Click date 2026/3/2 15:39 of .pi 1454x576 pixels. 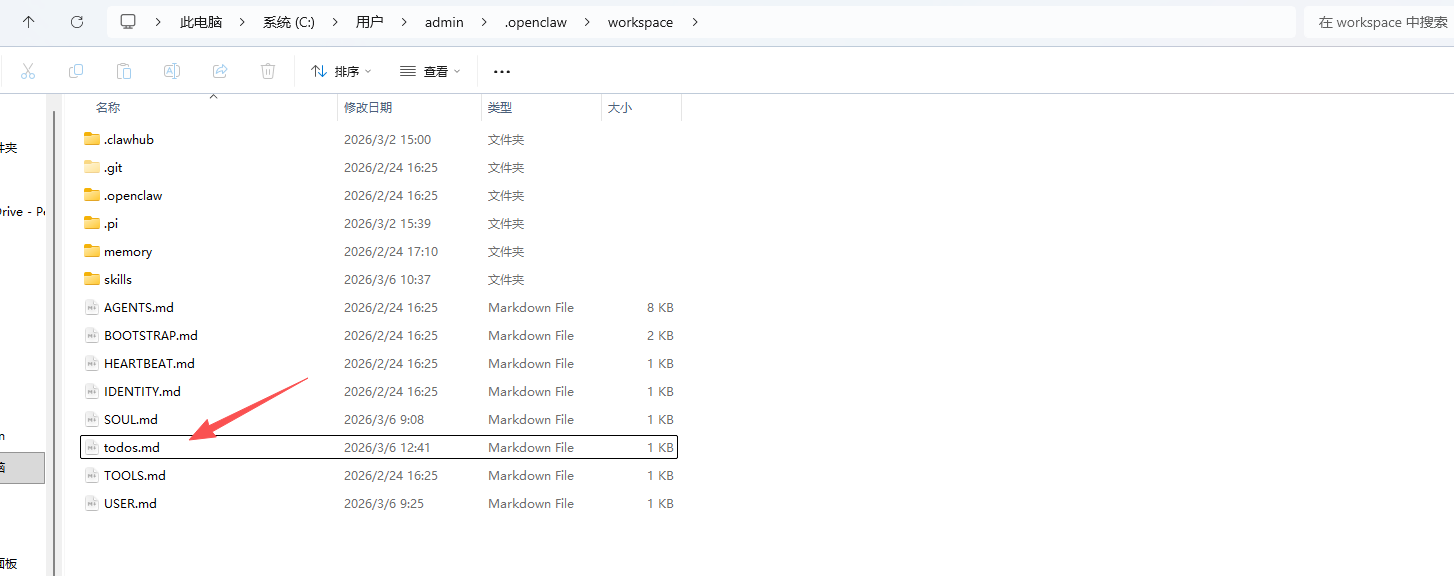click(387, 223)
